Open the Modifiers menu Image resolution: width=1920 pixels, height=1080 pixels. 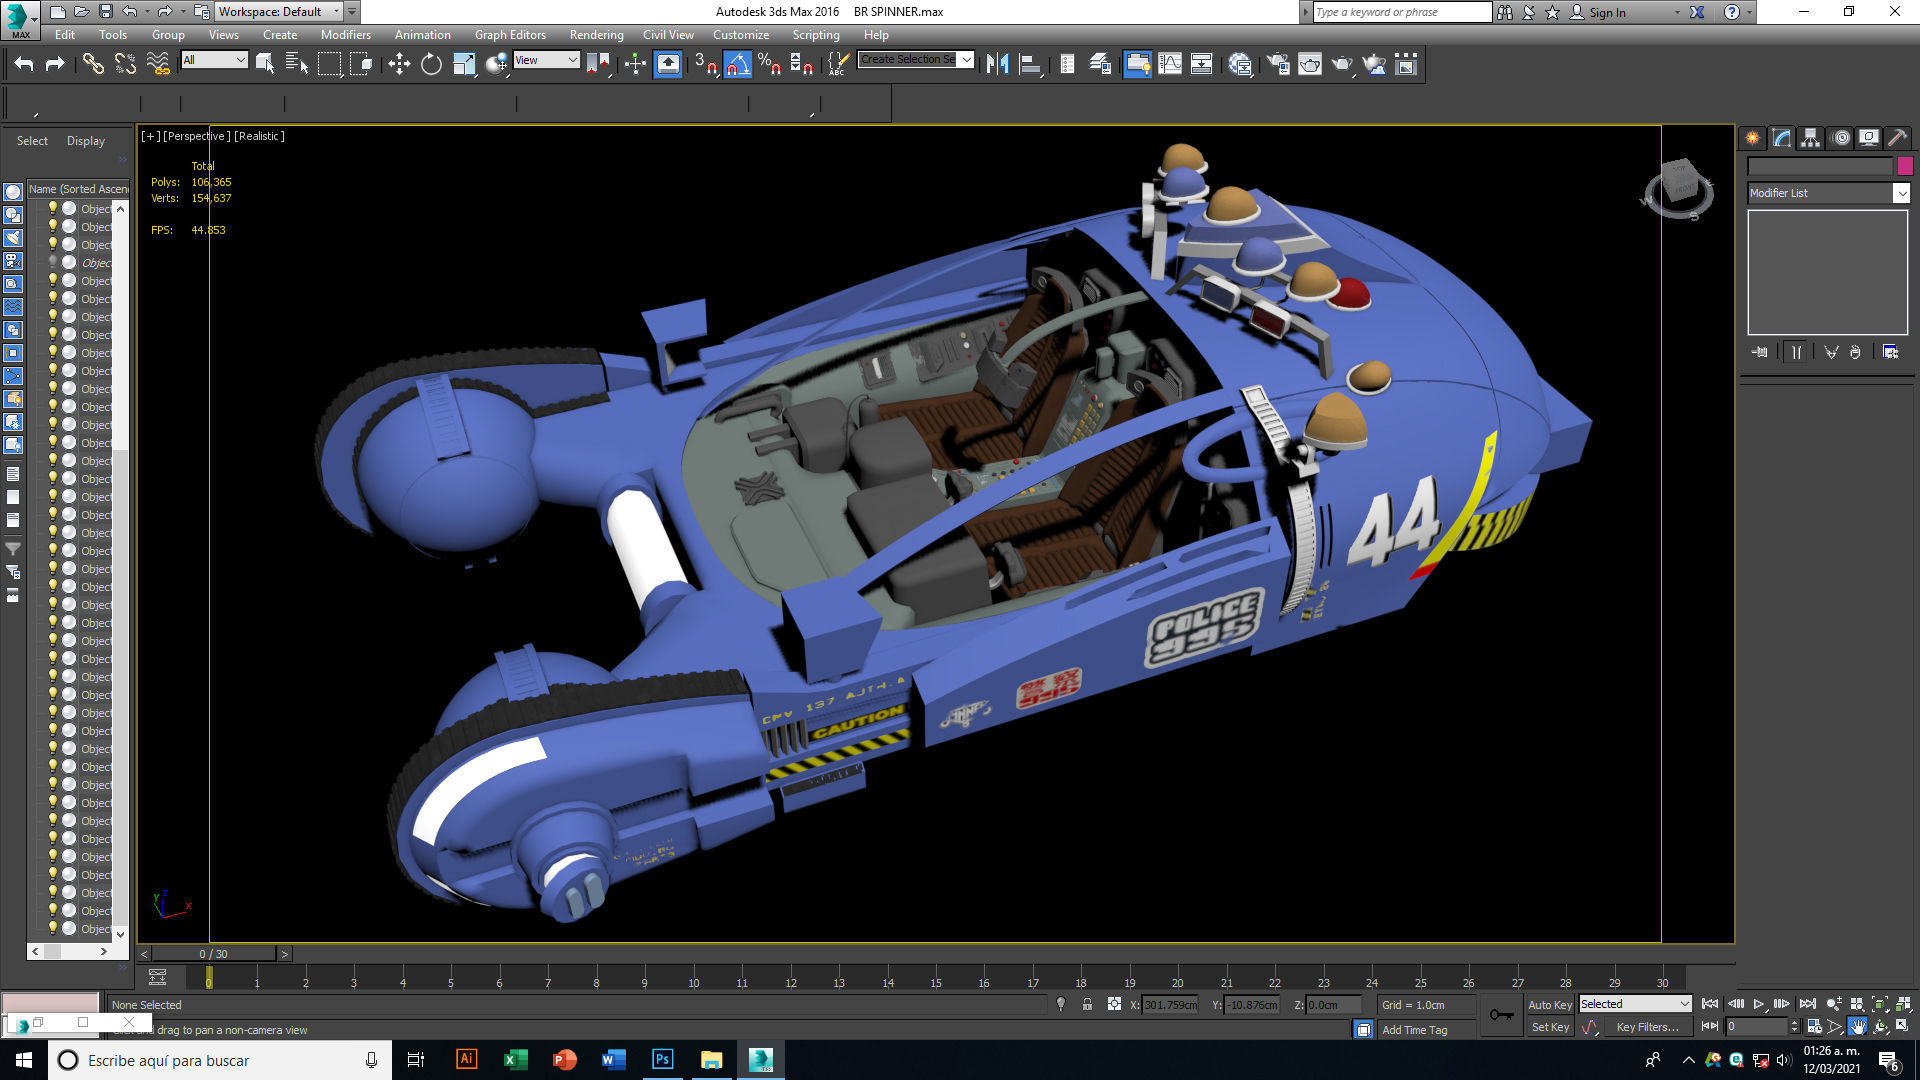pos(345,35)
